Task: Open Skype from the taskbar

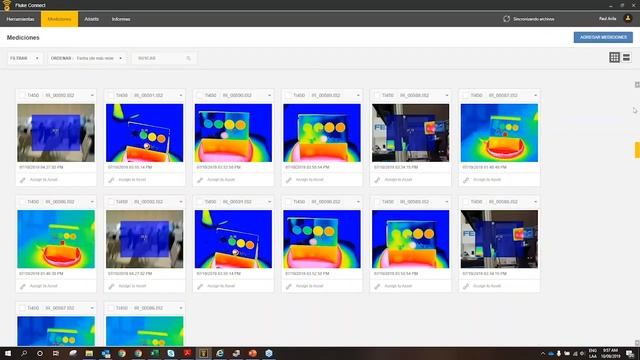Action: tap(171, 353)
